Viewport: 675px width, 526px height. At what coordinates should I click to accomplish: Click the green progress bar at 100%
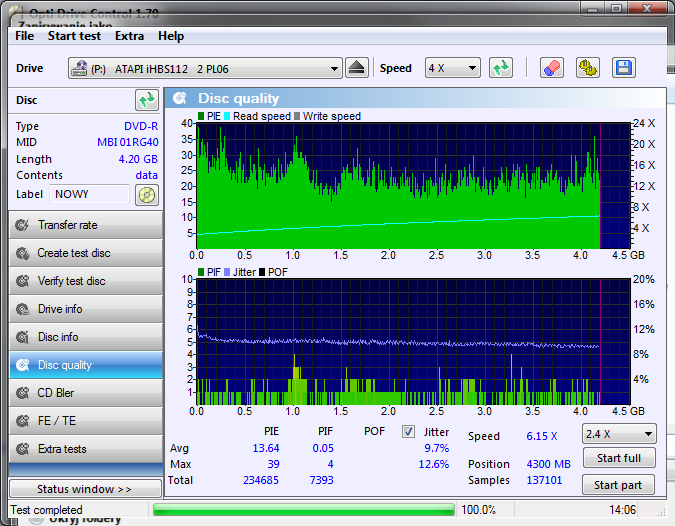pyautogui.click(x=303, y=510)
